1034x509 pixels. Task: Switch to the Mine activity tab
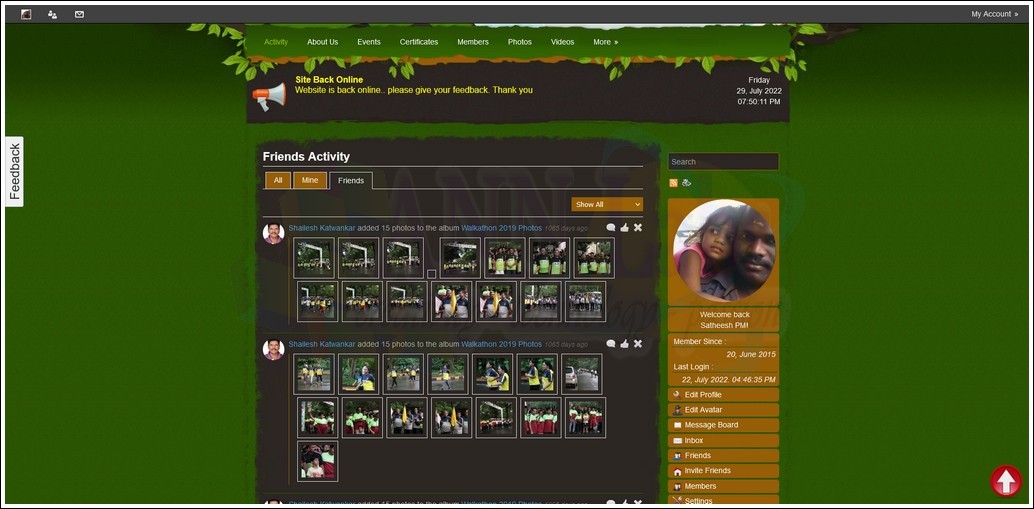click(x=310, y=180)
